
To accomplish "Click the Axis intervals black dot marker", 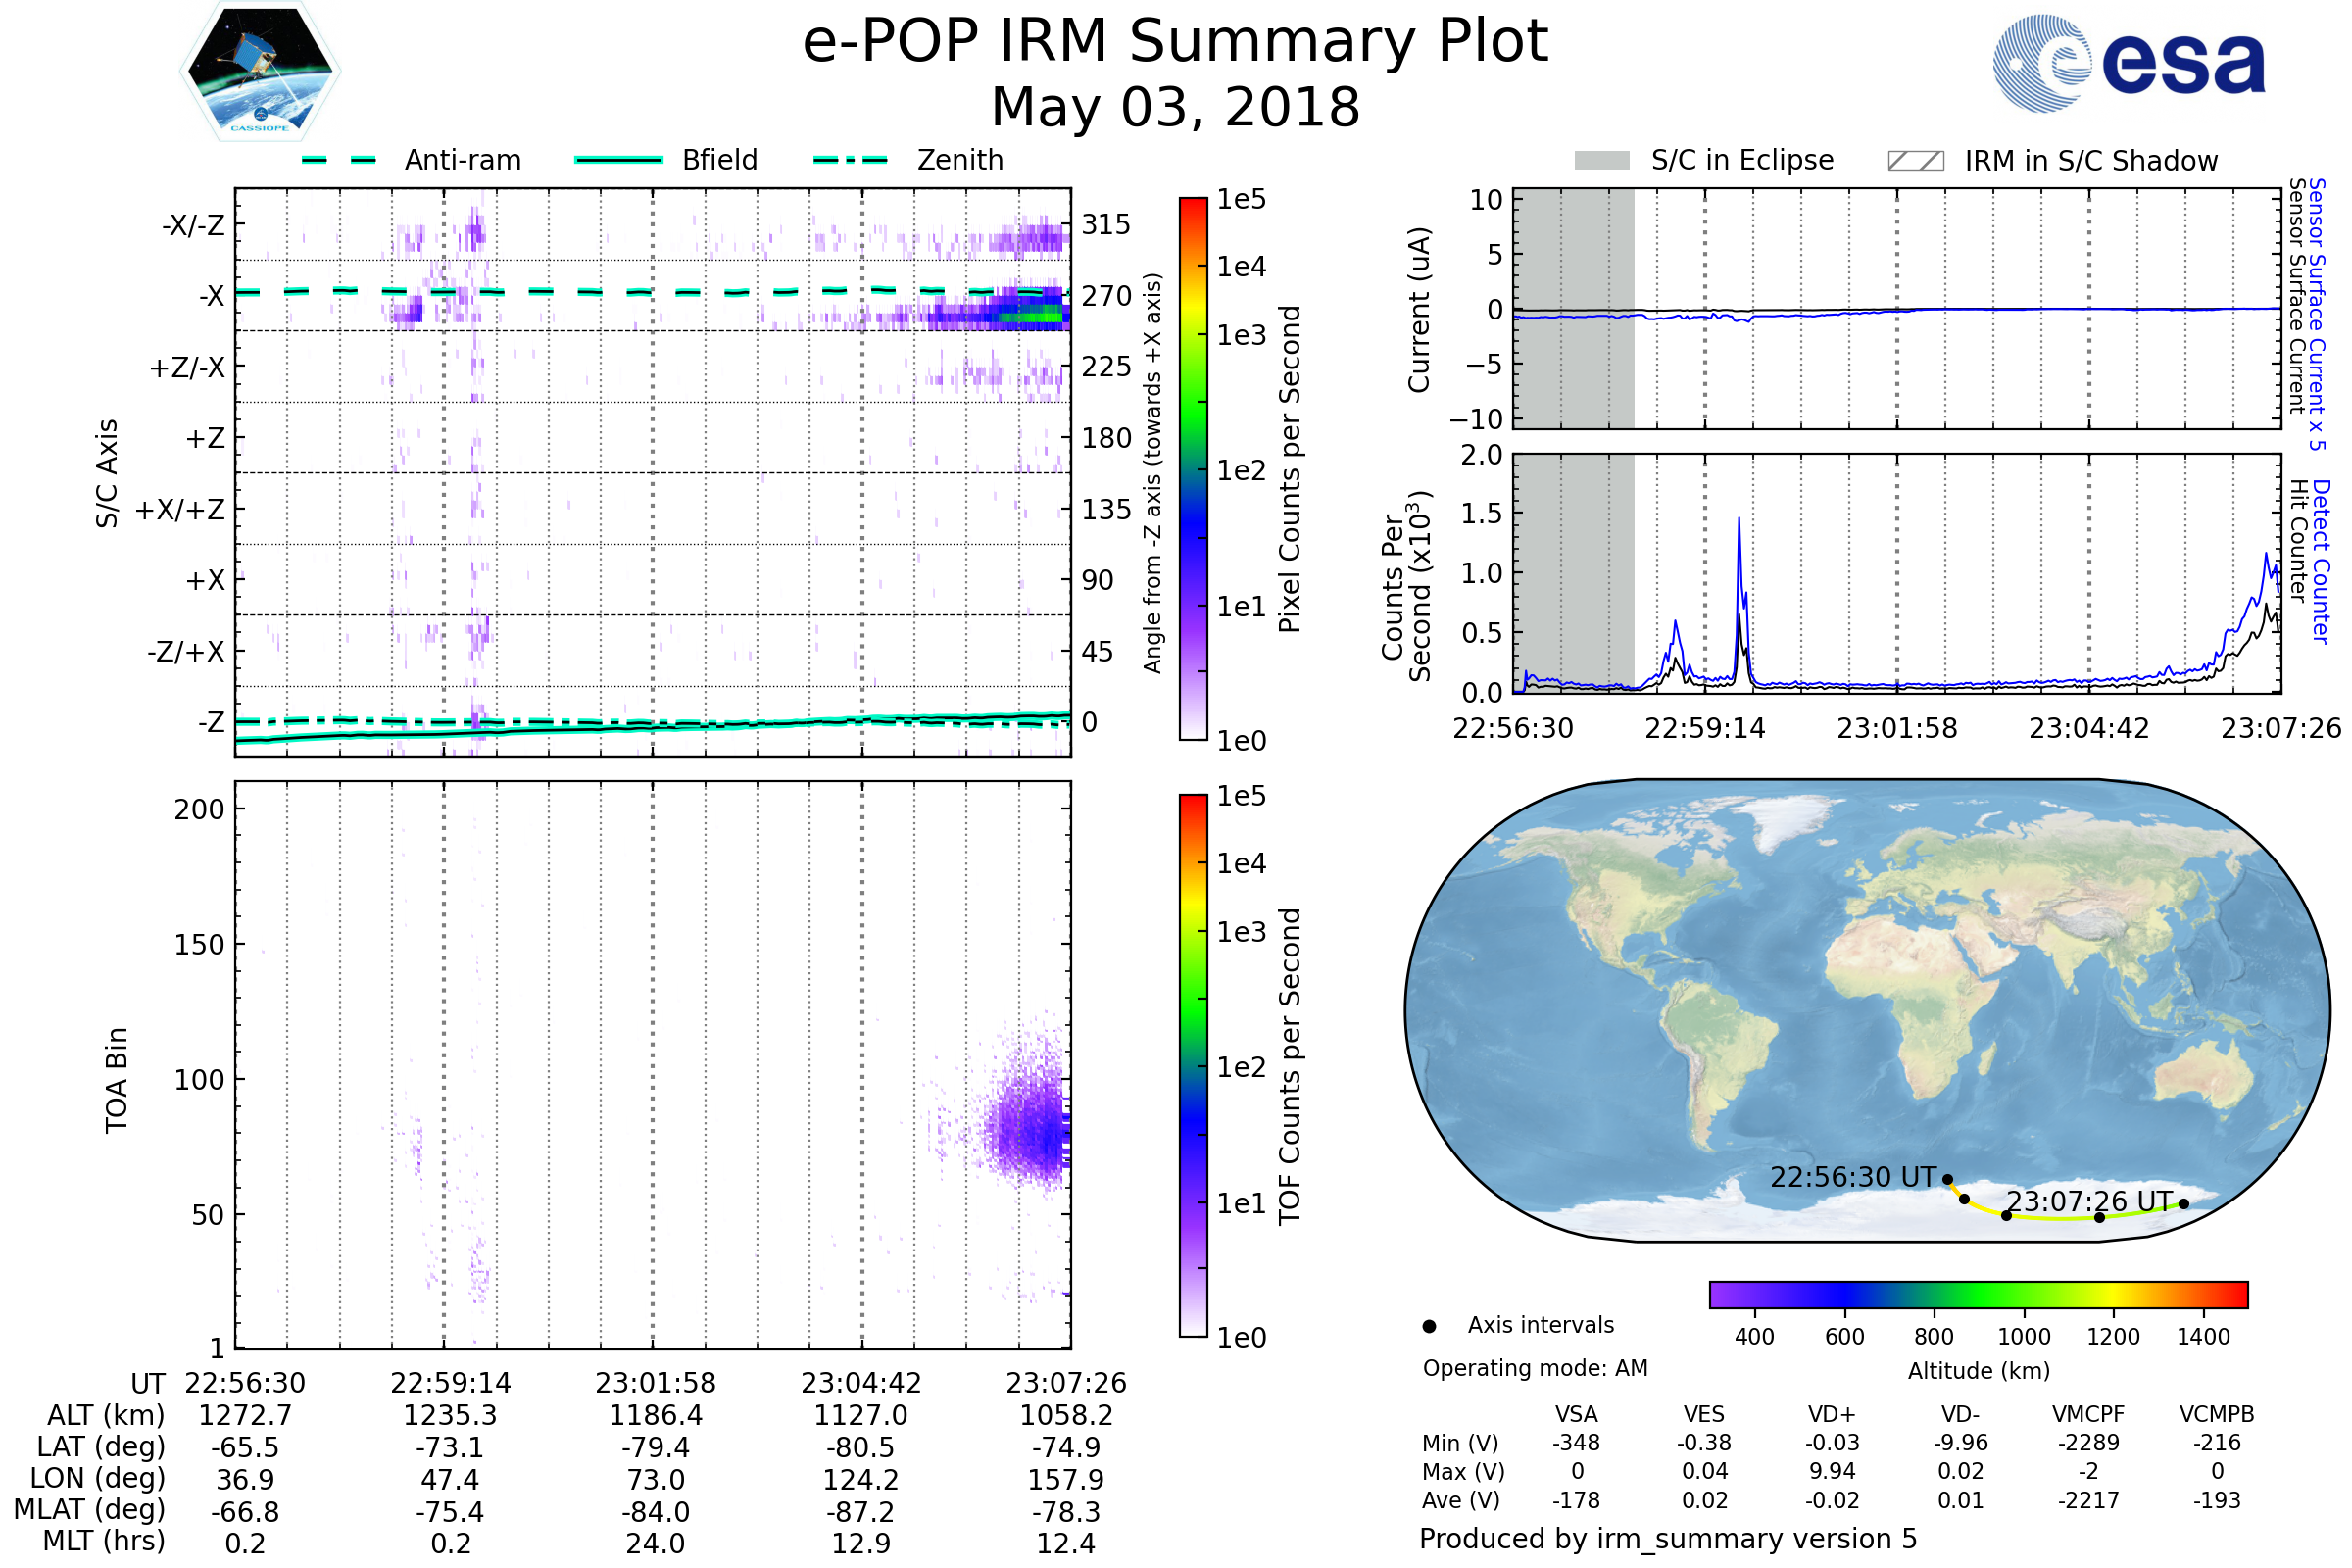I will click(1429, 1327).
